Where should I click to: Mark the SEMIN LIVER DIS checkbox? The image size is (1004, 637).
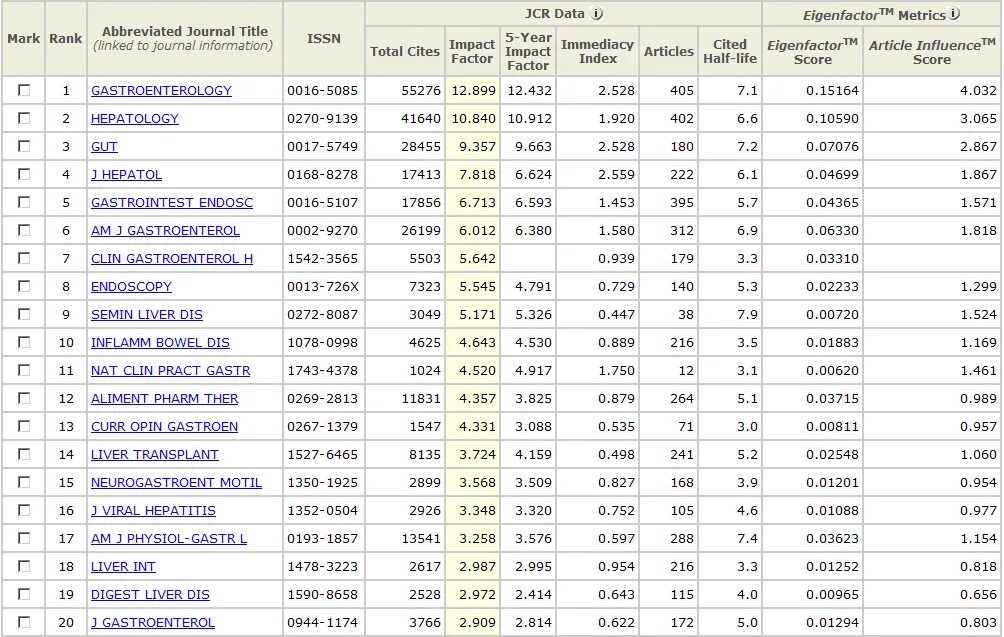(x=24, y=314)
